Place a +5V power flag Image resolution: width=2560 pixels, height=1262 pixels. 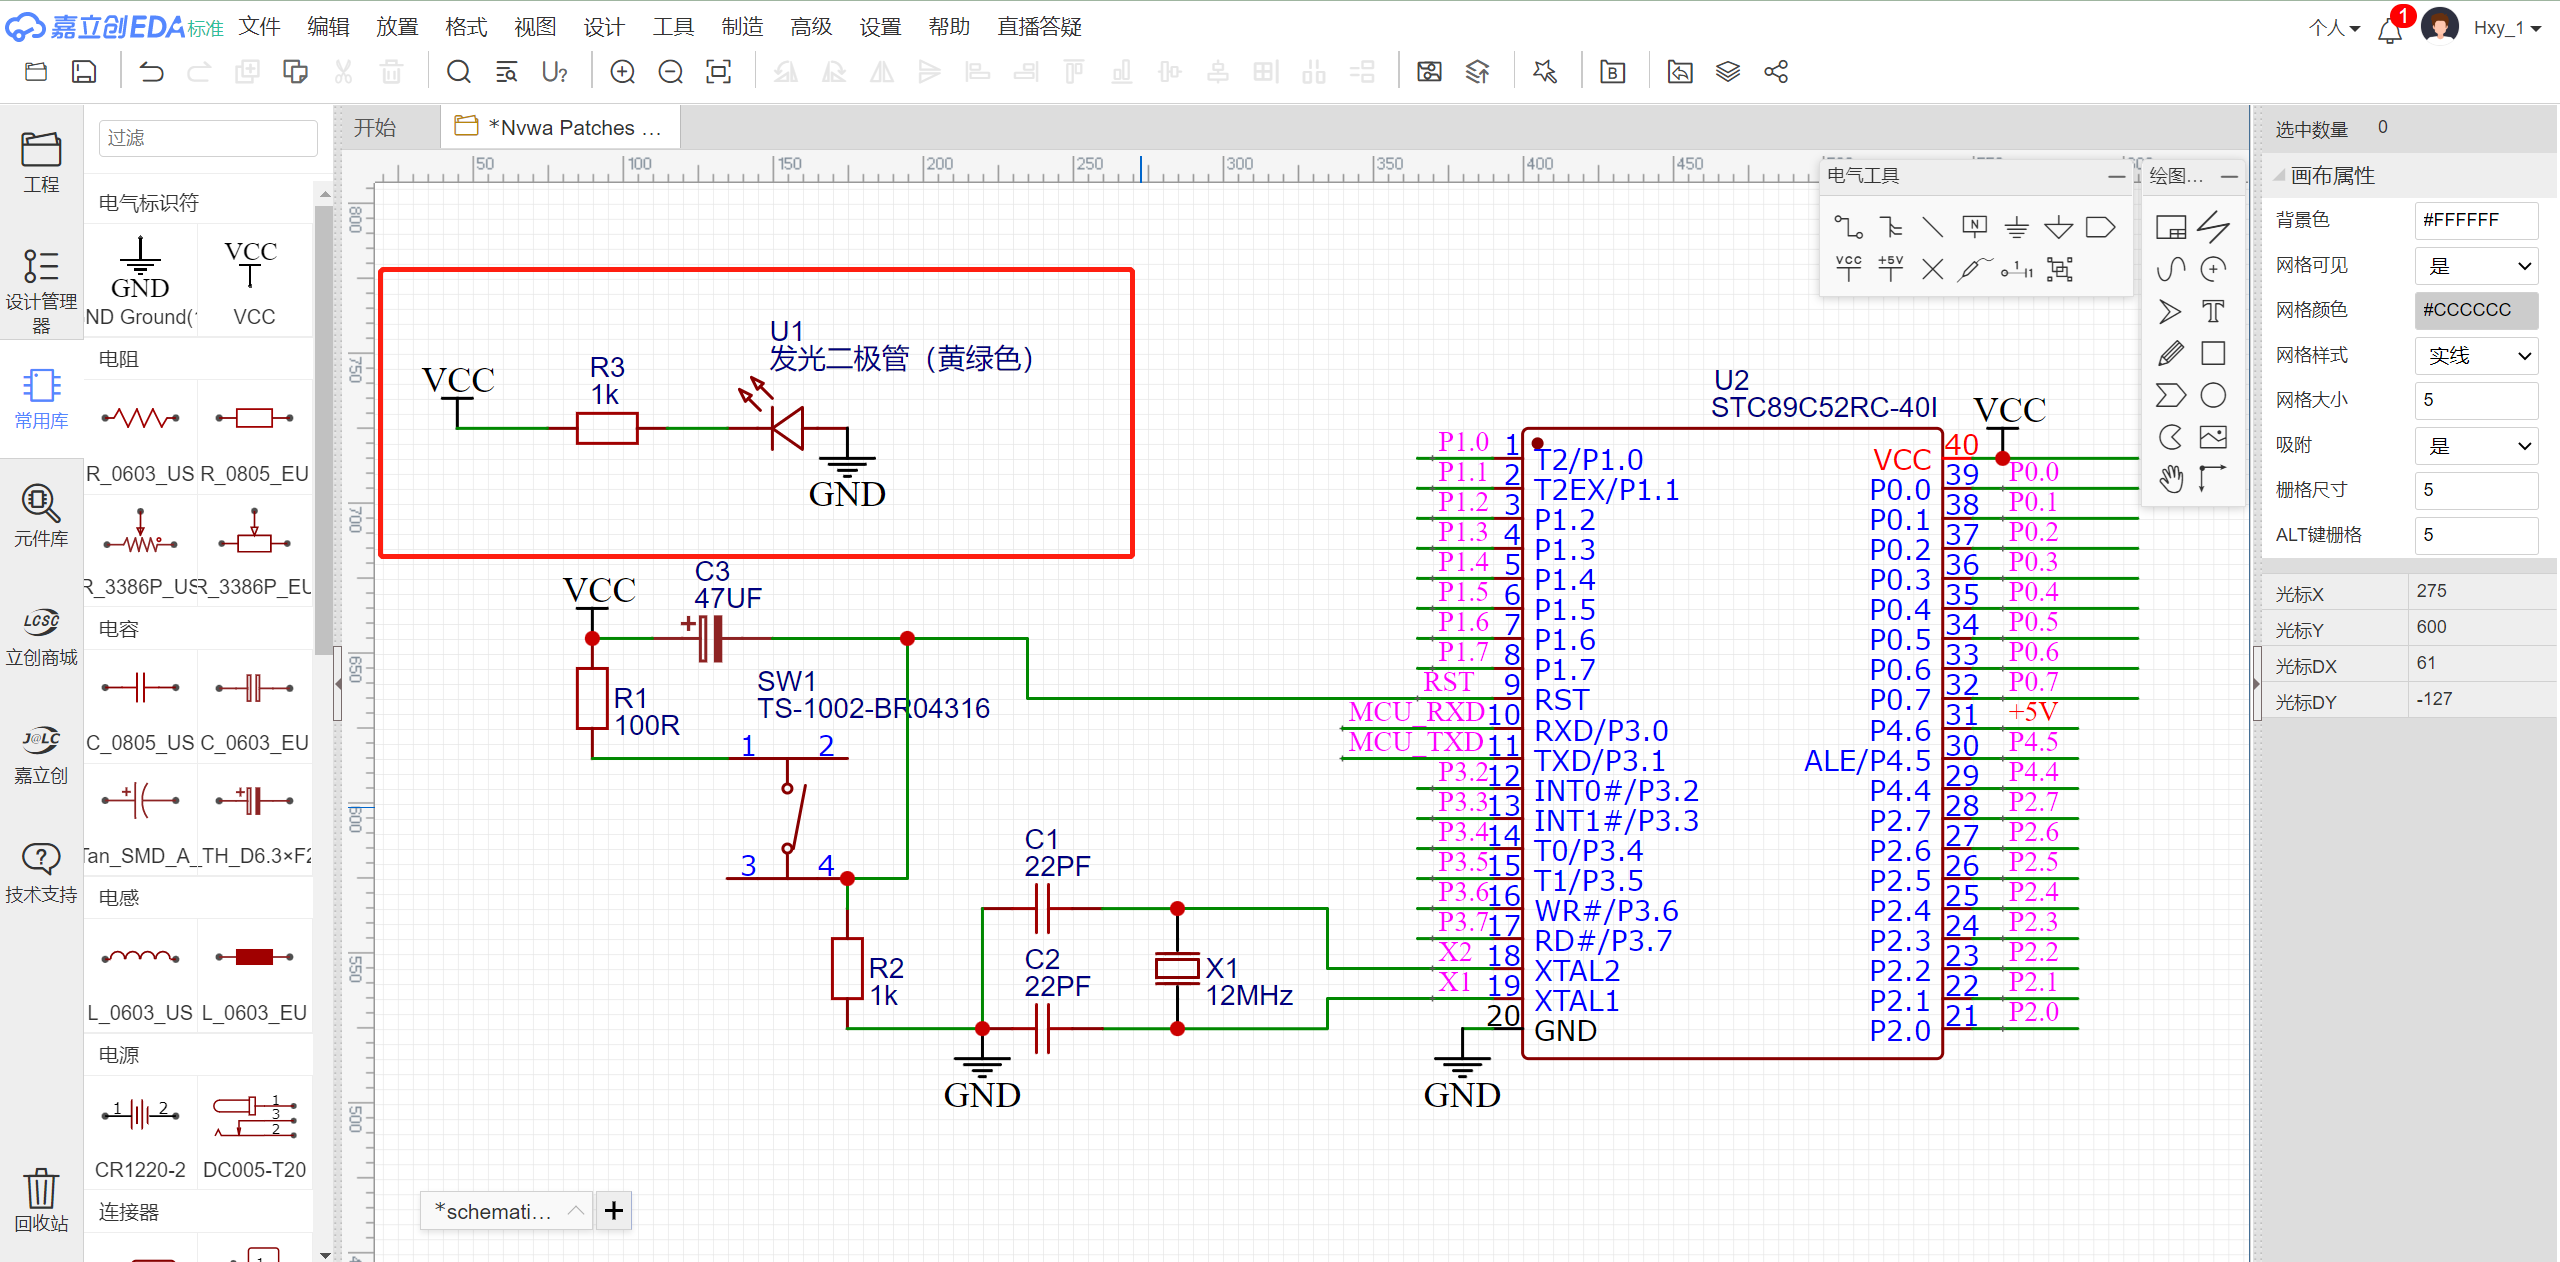[1890, 268]
